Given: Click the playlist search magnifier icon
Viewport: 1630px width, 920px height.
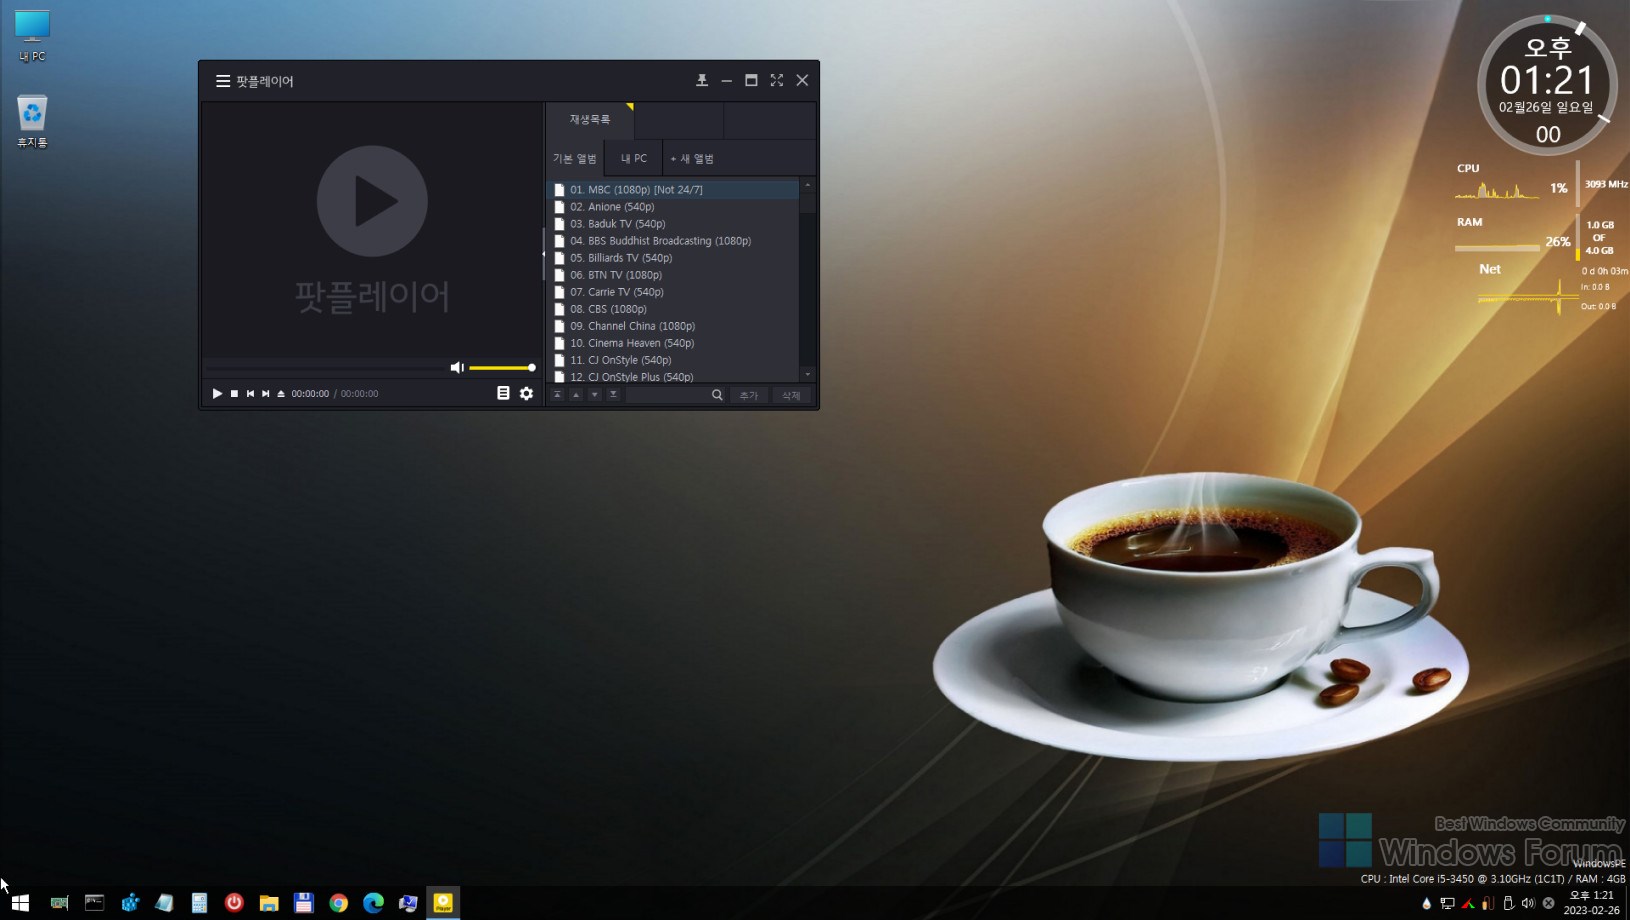Looking at the screenshot, I should tap(717, 395).
